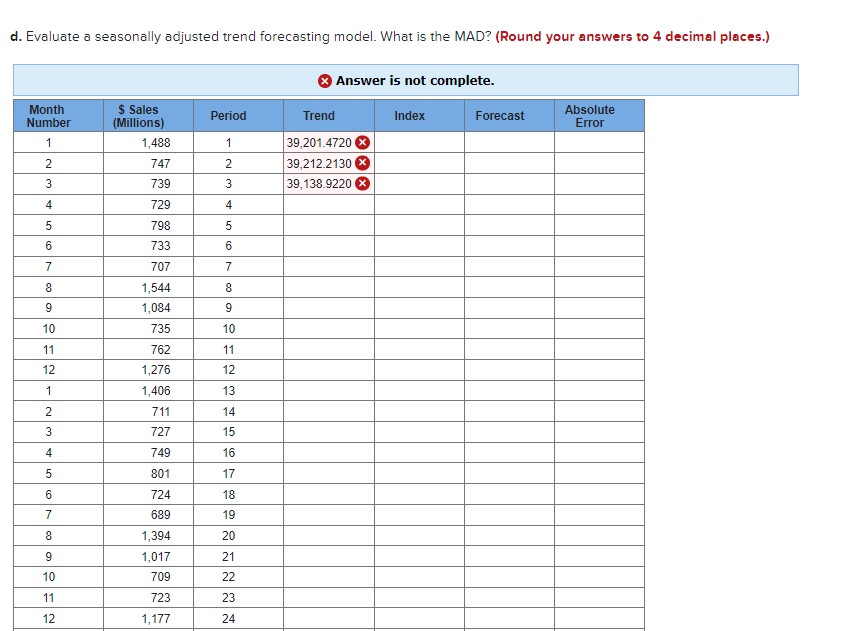Click the Forecast column header

pyautogui.click(x=510, y=116)
